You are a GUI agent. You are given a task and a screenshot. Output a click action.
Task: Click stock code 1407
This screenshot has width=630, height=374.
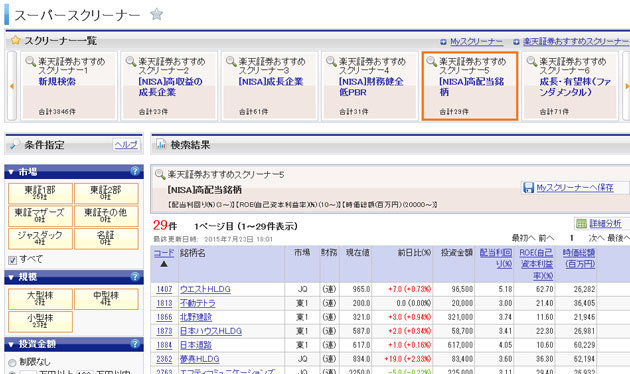point(164,289)
